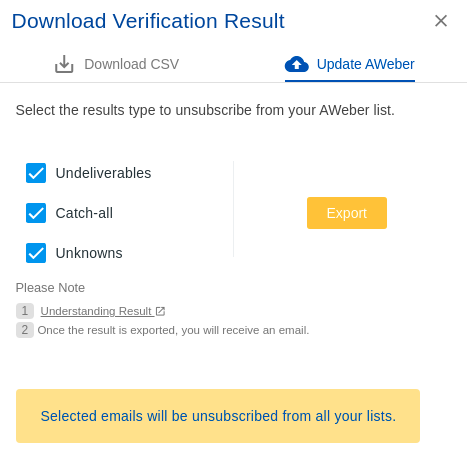The width and height of the screenshot is (467, 454).
Task: Click the number 1 note badge
Action: (25, 311)
